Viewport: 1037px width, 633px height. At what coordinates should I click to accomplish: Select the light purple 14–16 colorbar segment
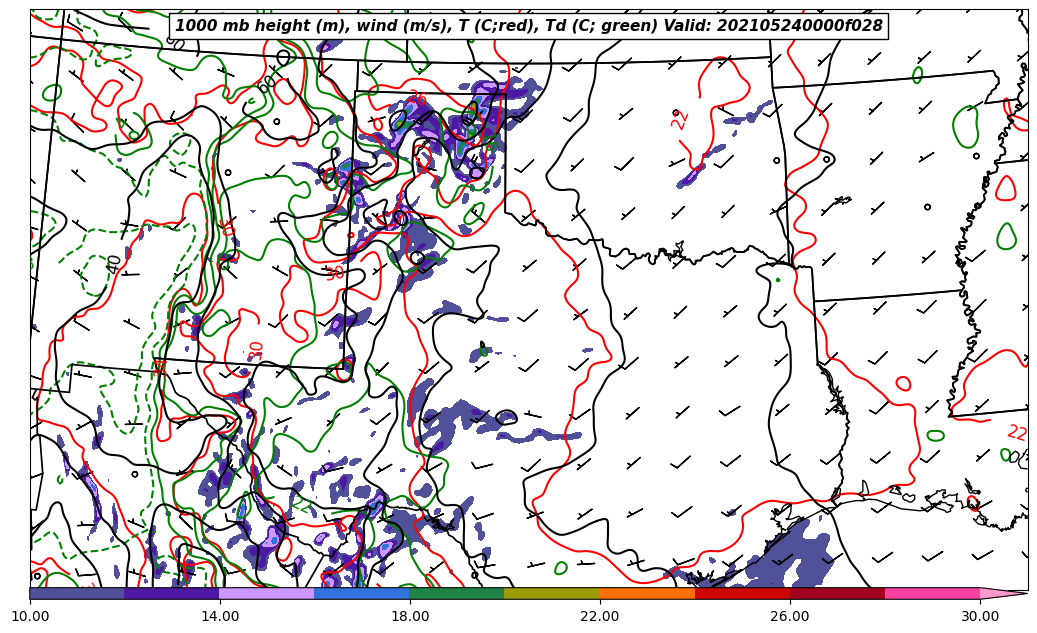pyautogui.click(x=267, y=593)
